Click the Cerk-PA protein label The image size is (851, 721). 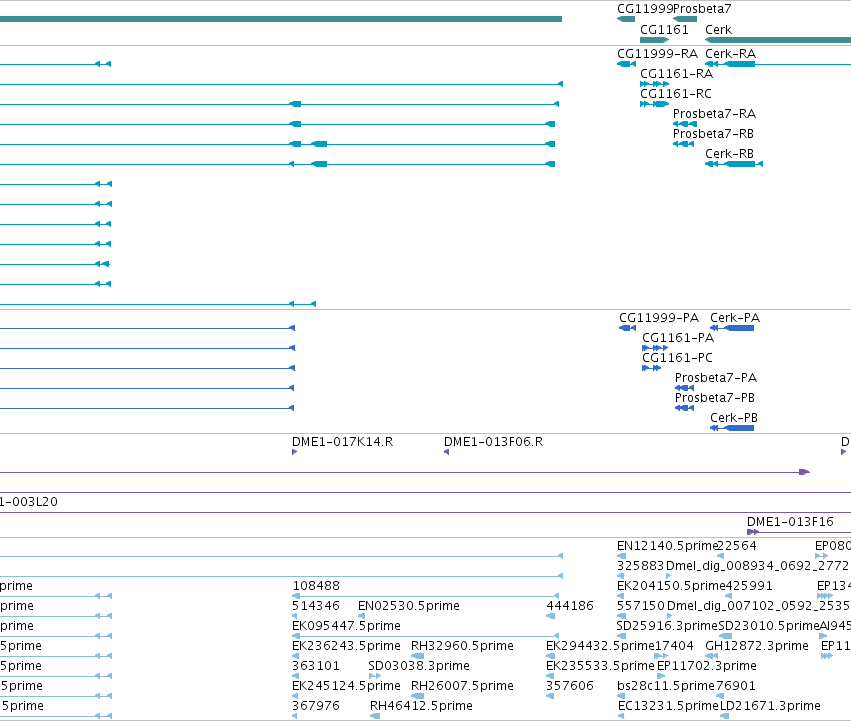[735, 318]
